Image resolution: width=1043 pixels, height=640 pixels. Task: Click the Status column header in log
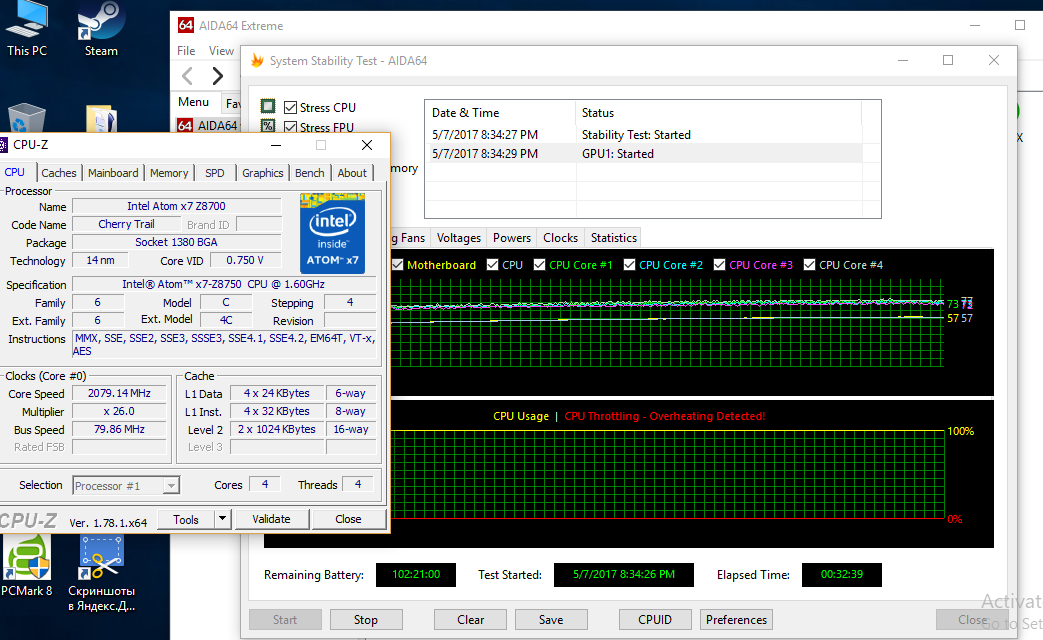point(718,112)
